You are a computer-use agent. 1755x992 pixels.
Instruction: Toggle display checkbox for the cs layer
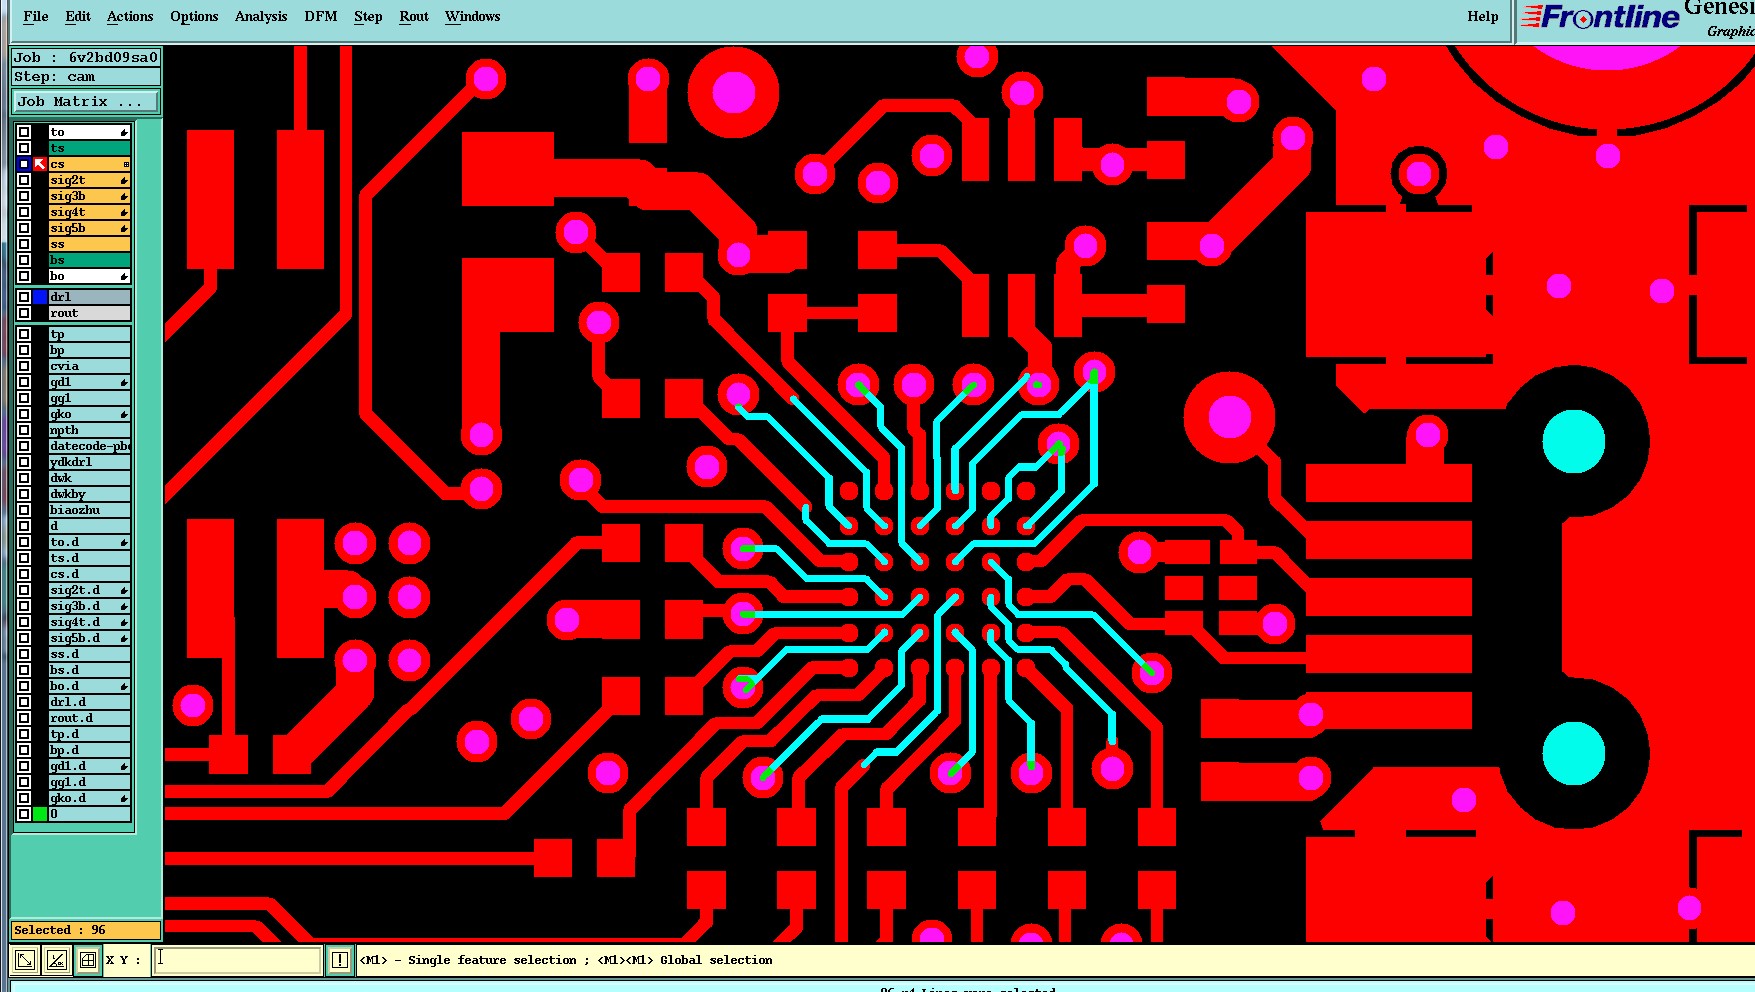click(x=24, y=164)
